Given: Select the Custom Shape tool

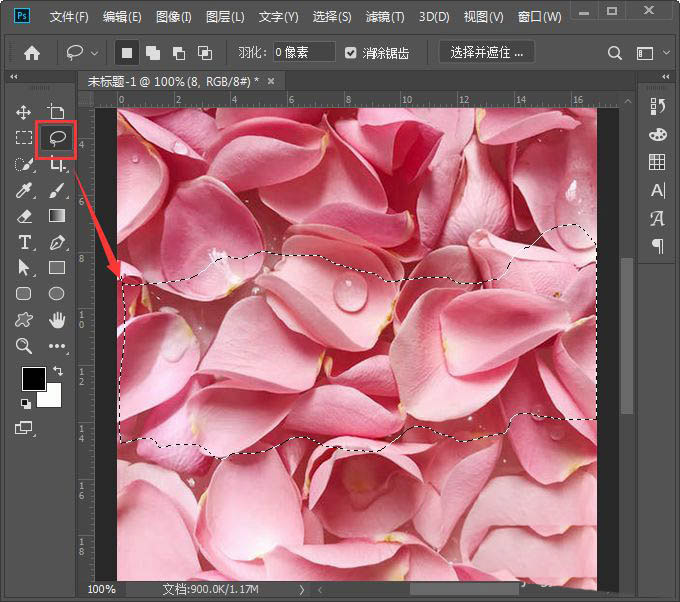Looking at the screenshot, I should [x=23, y=320].
